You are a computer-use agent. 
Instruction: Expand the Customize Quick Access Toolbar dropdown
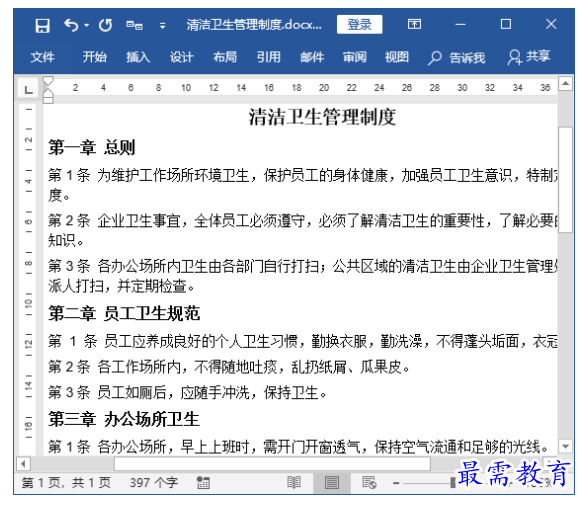(x=162, y=26)
